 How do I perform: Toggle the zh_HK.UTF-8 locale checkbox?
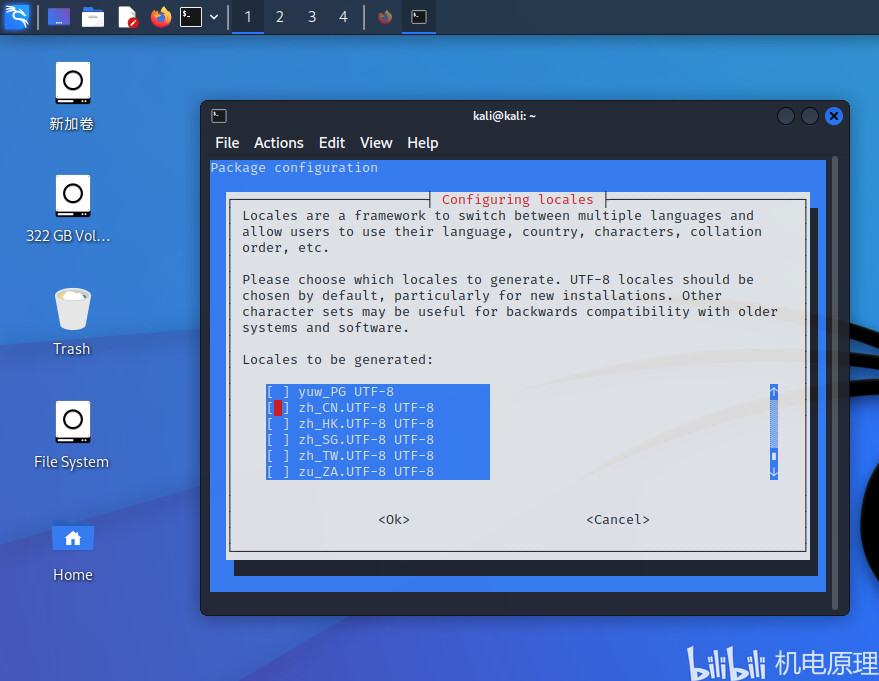[278, 424]
